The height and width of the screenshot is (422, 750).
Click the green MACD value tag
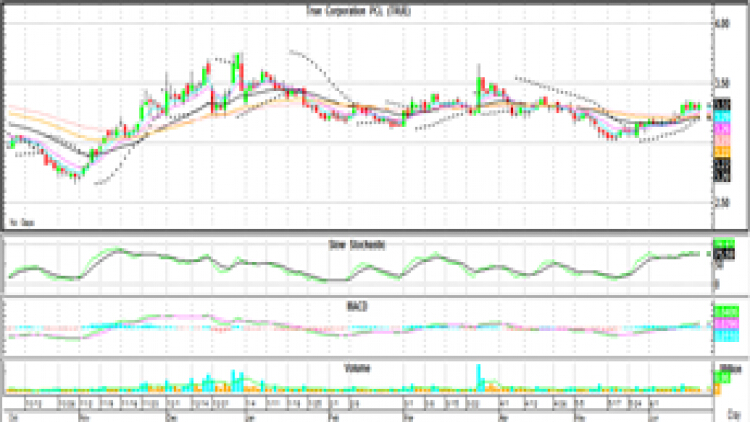pos(726,312)
